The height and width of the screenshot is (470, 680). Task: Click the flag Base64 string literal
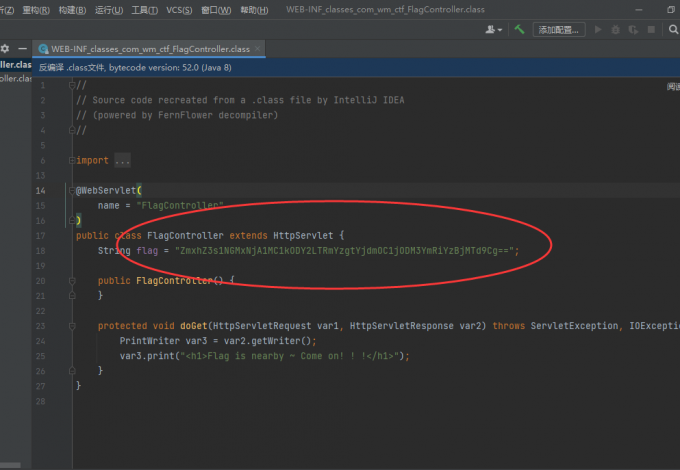(x=344, y=251)
